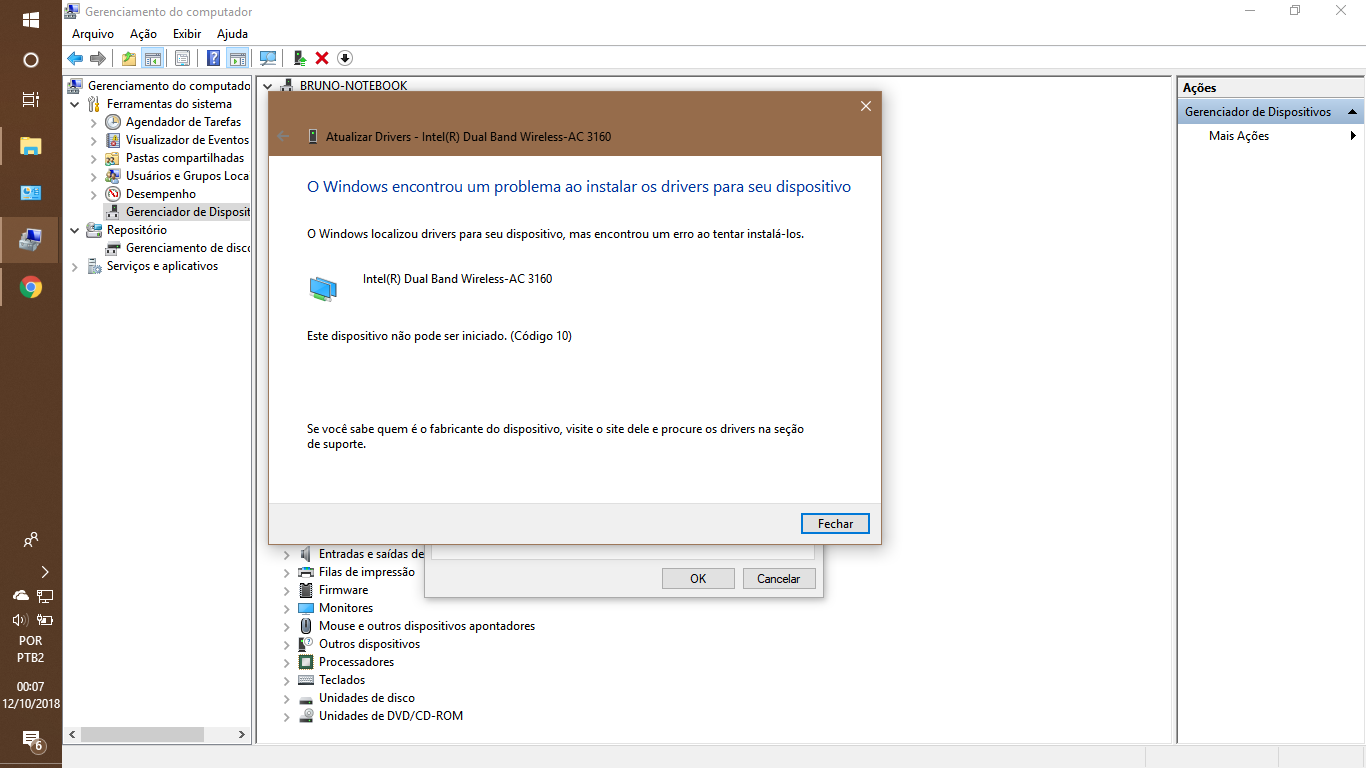Select Gerenciador de Dispositivos in the tree
This screenshot has height=768, width=1366.
click(x=187, y=212)
